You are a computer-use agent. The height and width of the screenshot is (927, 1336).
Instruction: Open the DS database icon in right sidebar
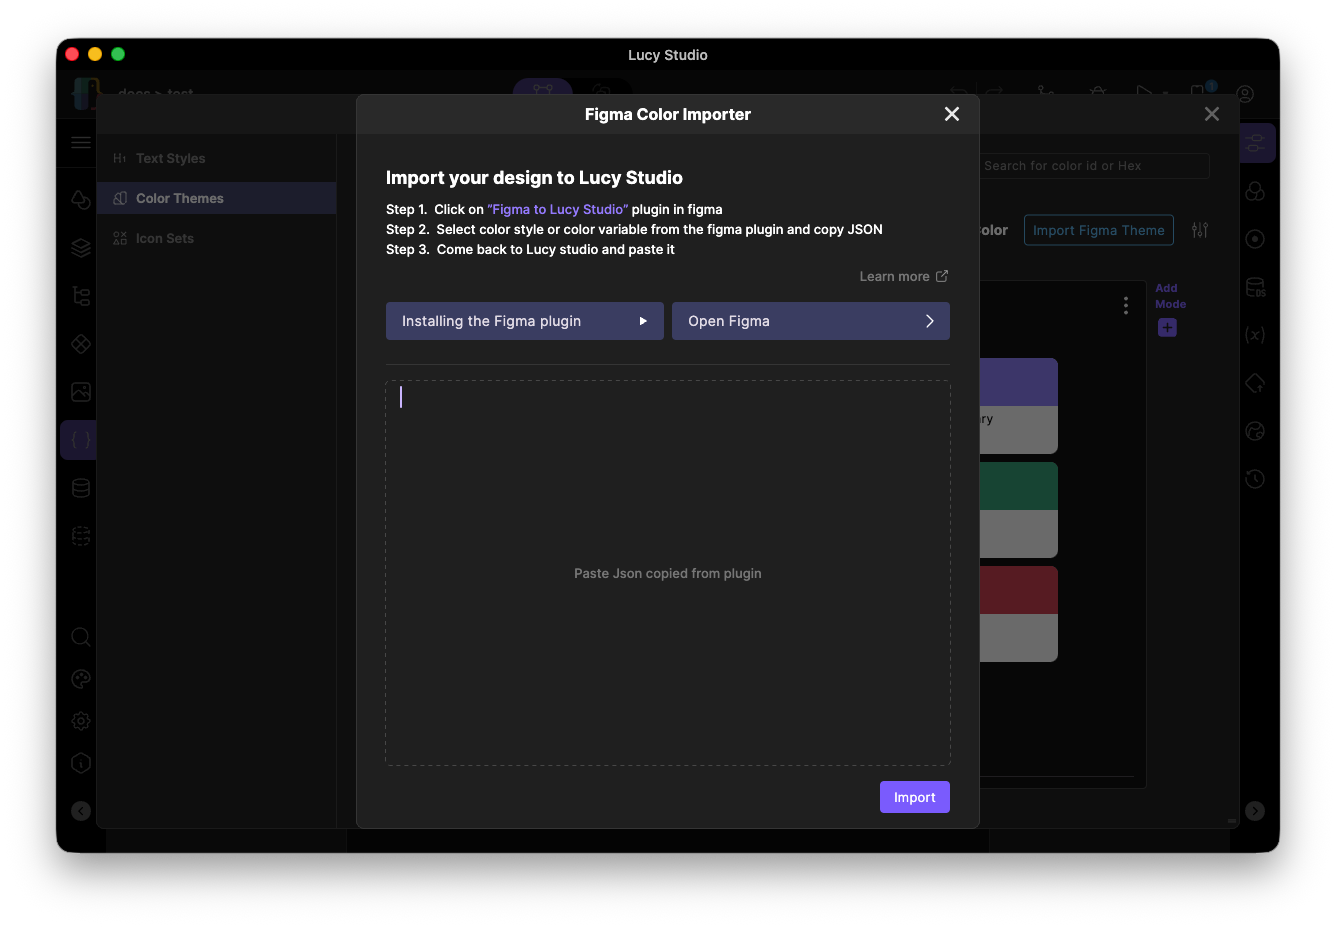(x=1255, y=287)
